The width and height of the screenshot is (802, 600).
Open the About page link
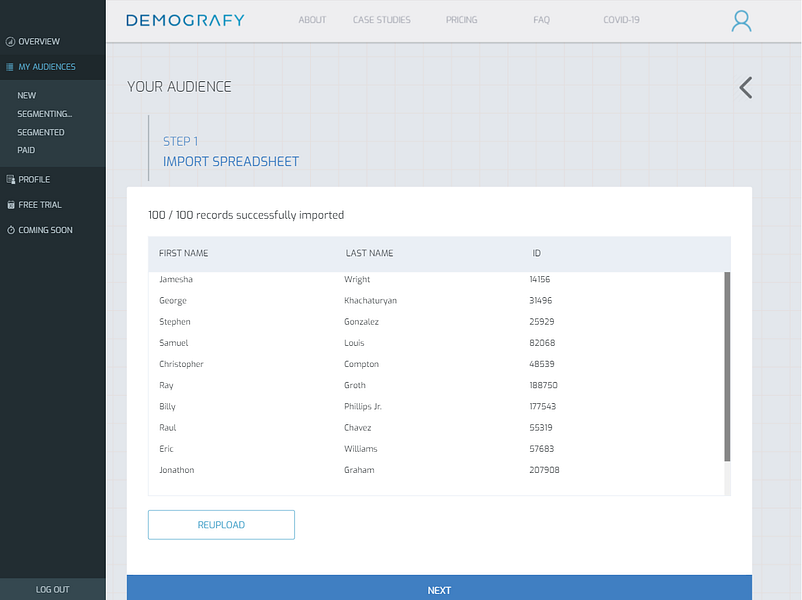[312, 20]
